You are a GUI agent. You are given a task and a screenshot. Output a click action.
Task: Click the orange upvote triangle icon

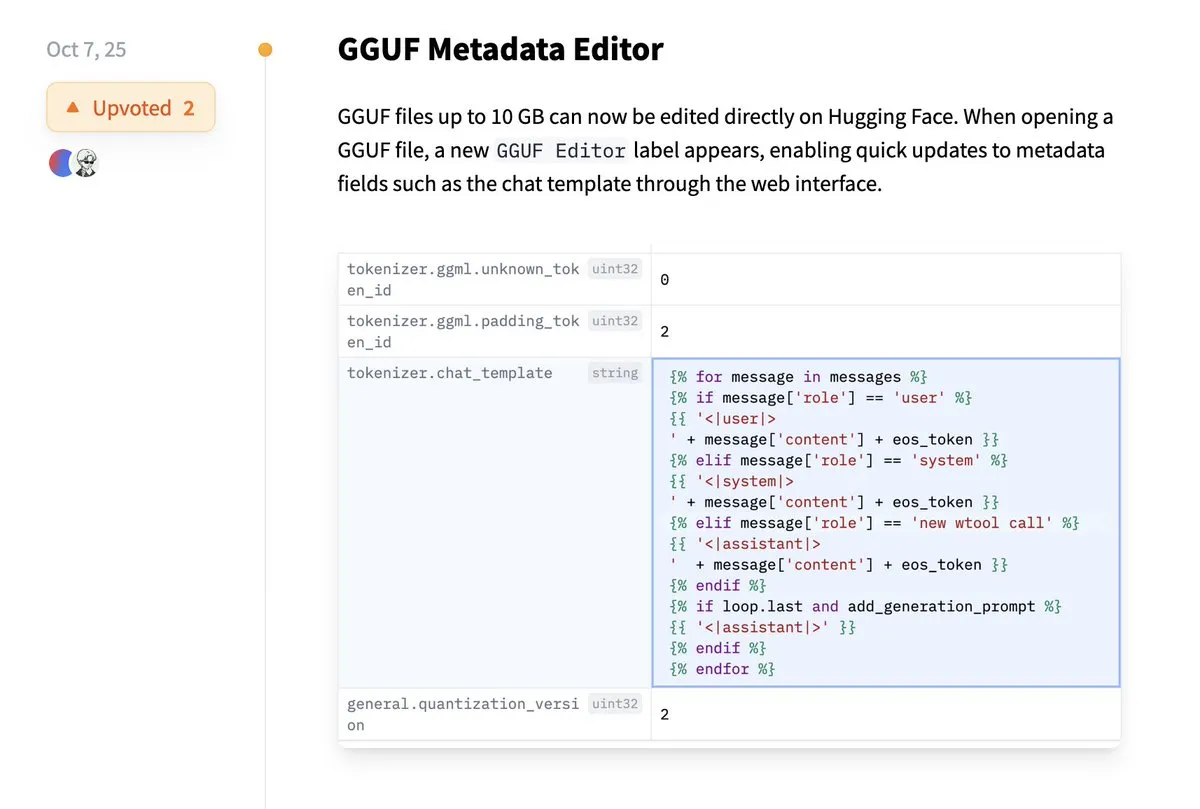pyautogui.click(x=75, y=107)
